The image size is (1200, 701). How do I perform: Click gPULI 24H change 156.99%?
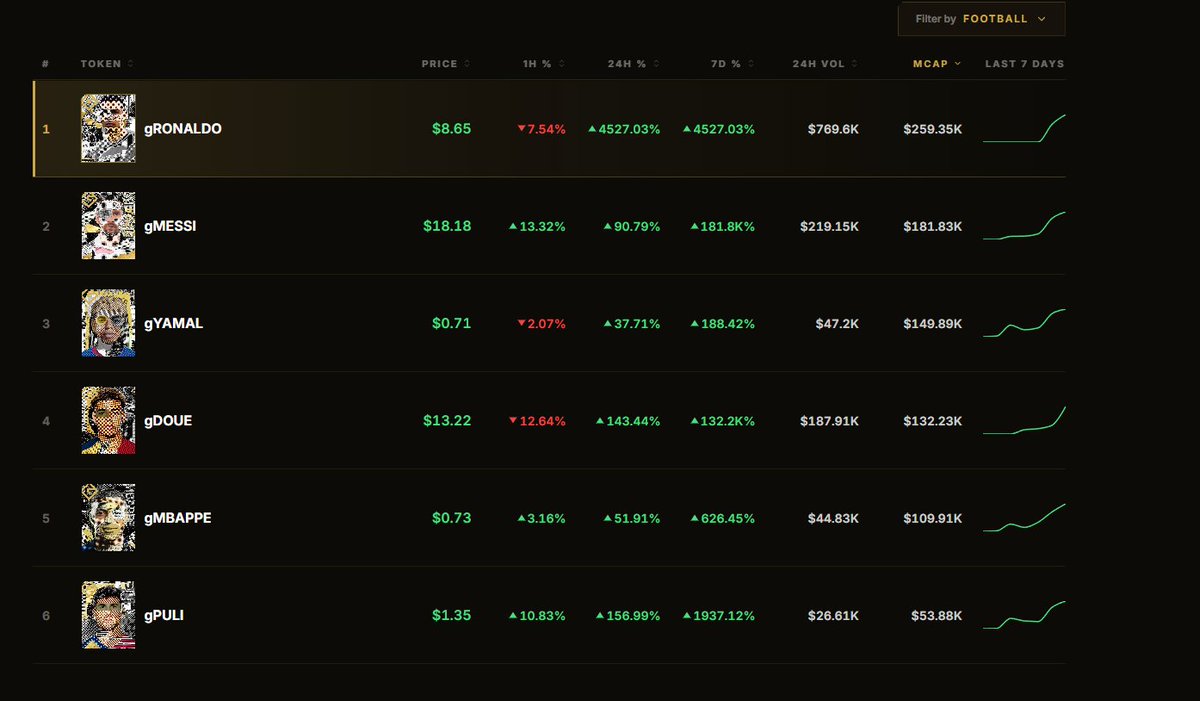pos(628,616)
